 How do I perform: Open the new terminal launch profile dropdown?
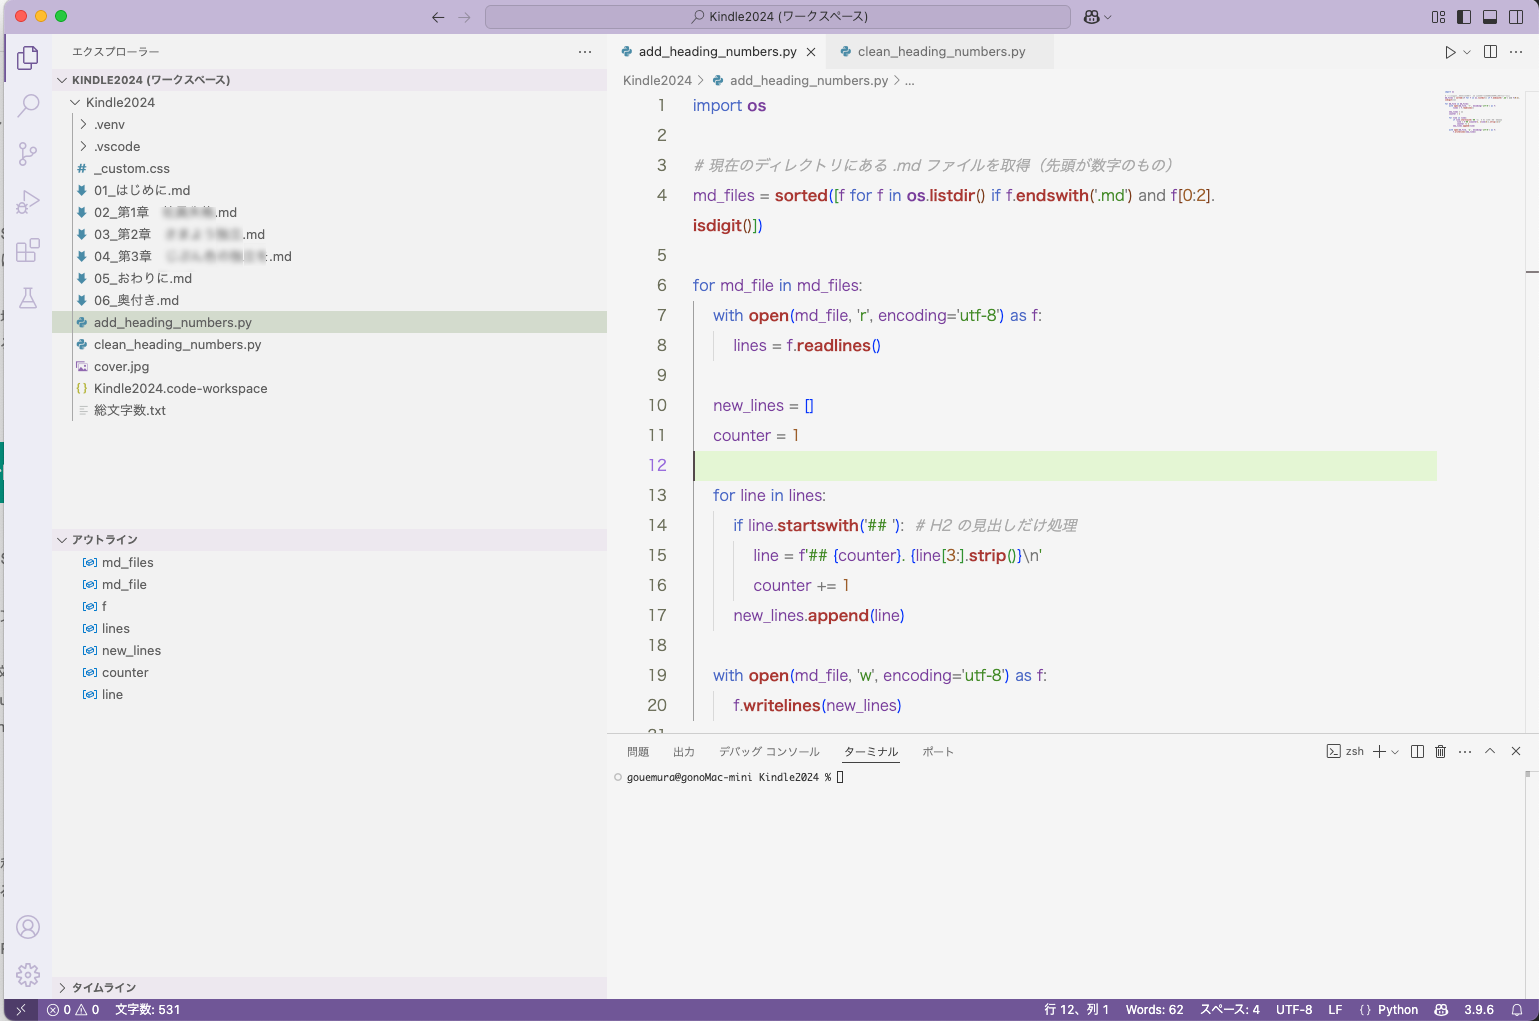[1395, 751]
